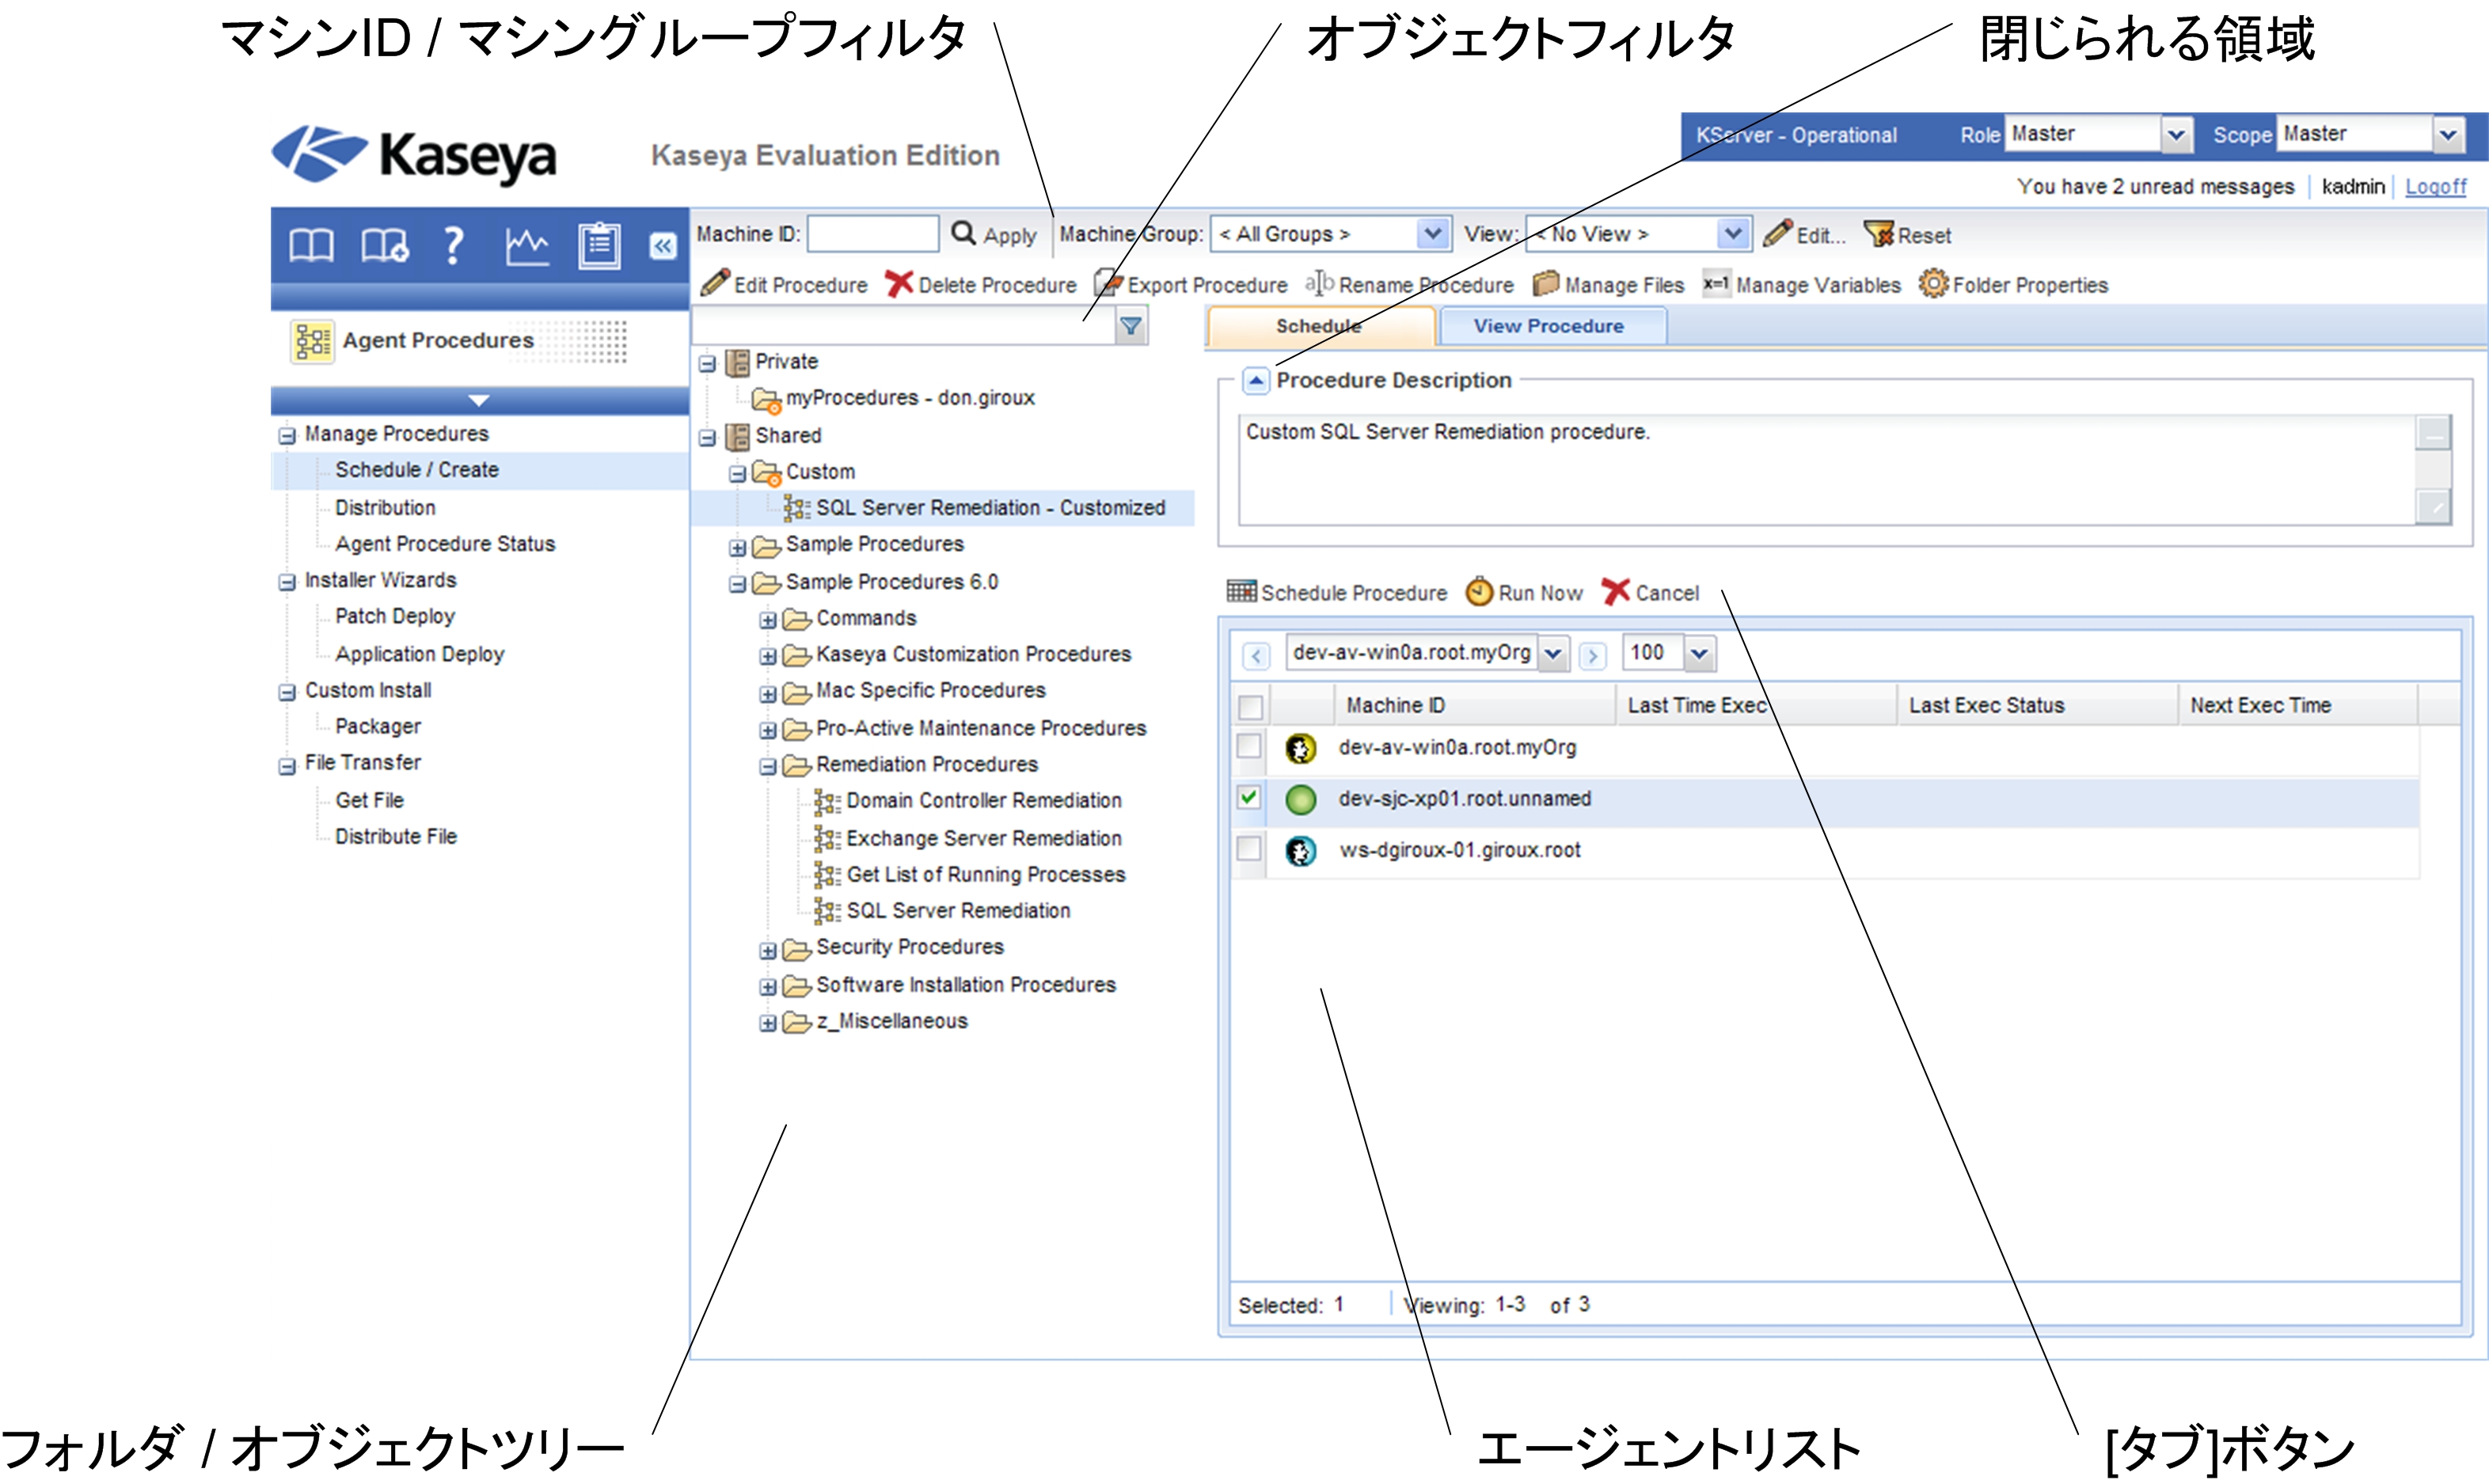Go to next page of agent list

1592,656
